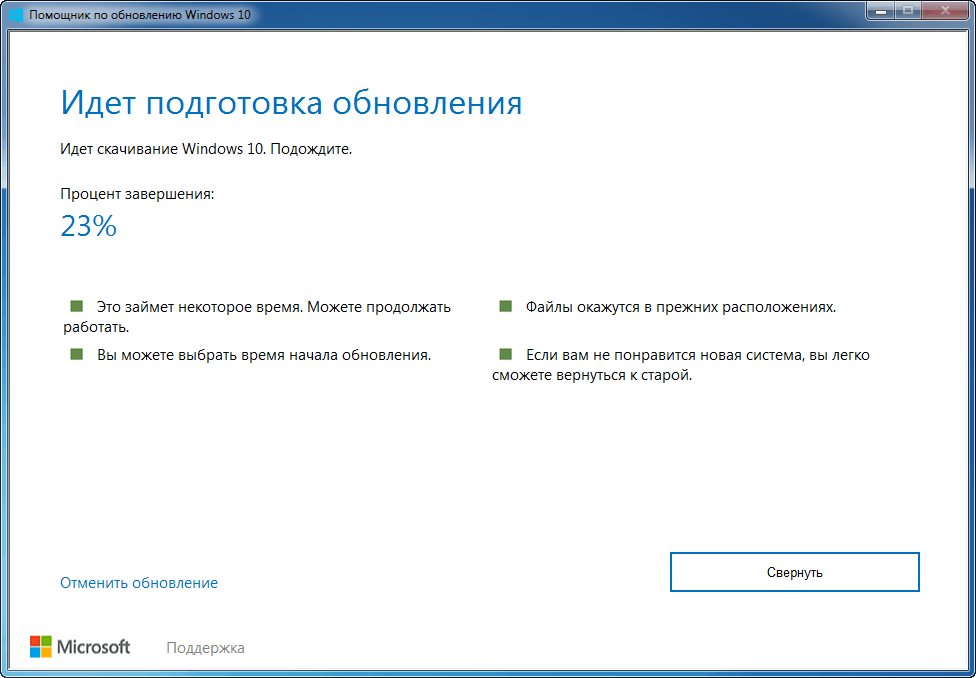Click green bullet beside Если вам не понравится

(505, 354)
